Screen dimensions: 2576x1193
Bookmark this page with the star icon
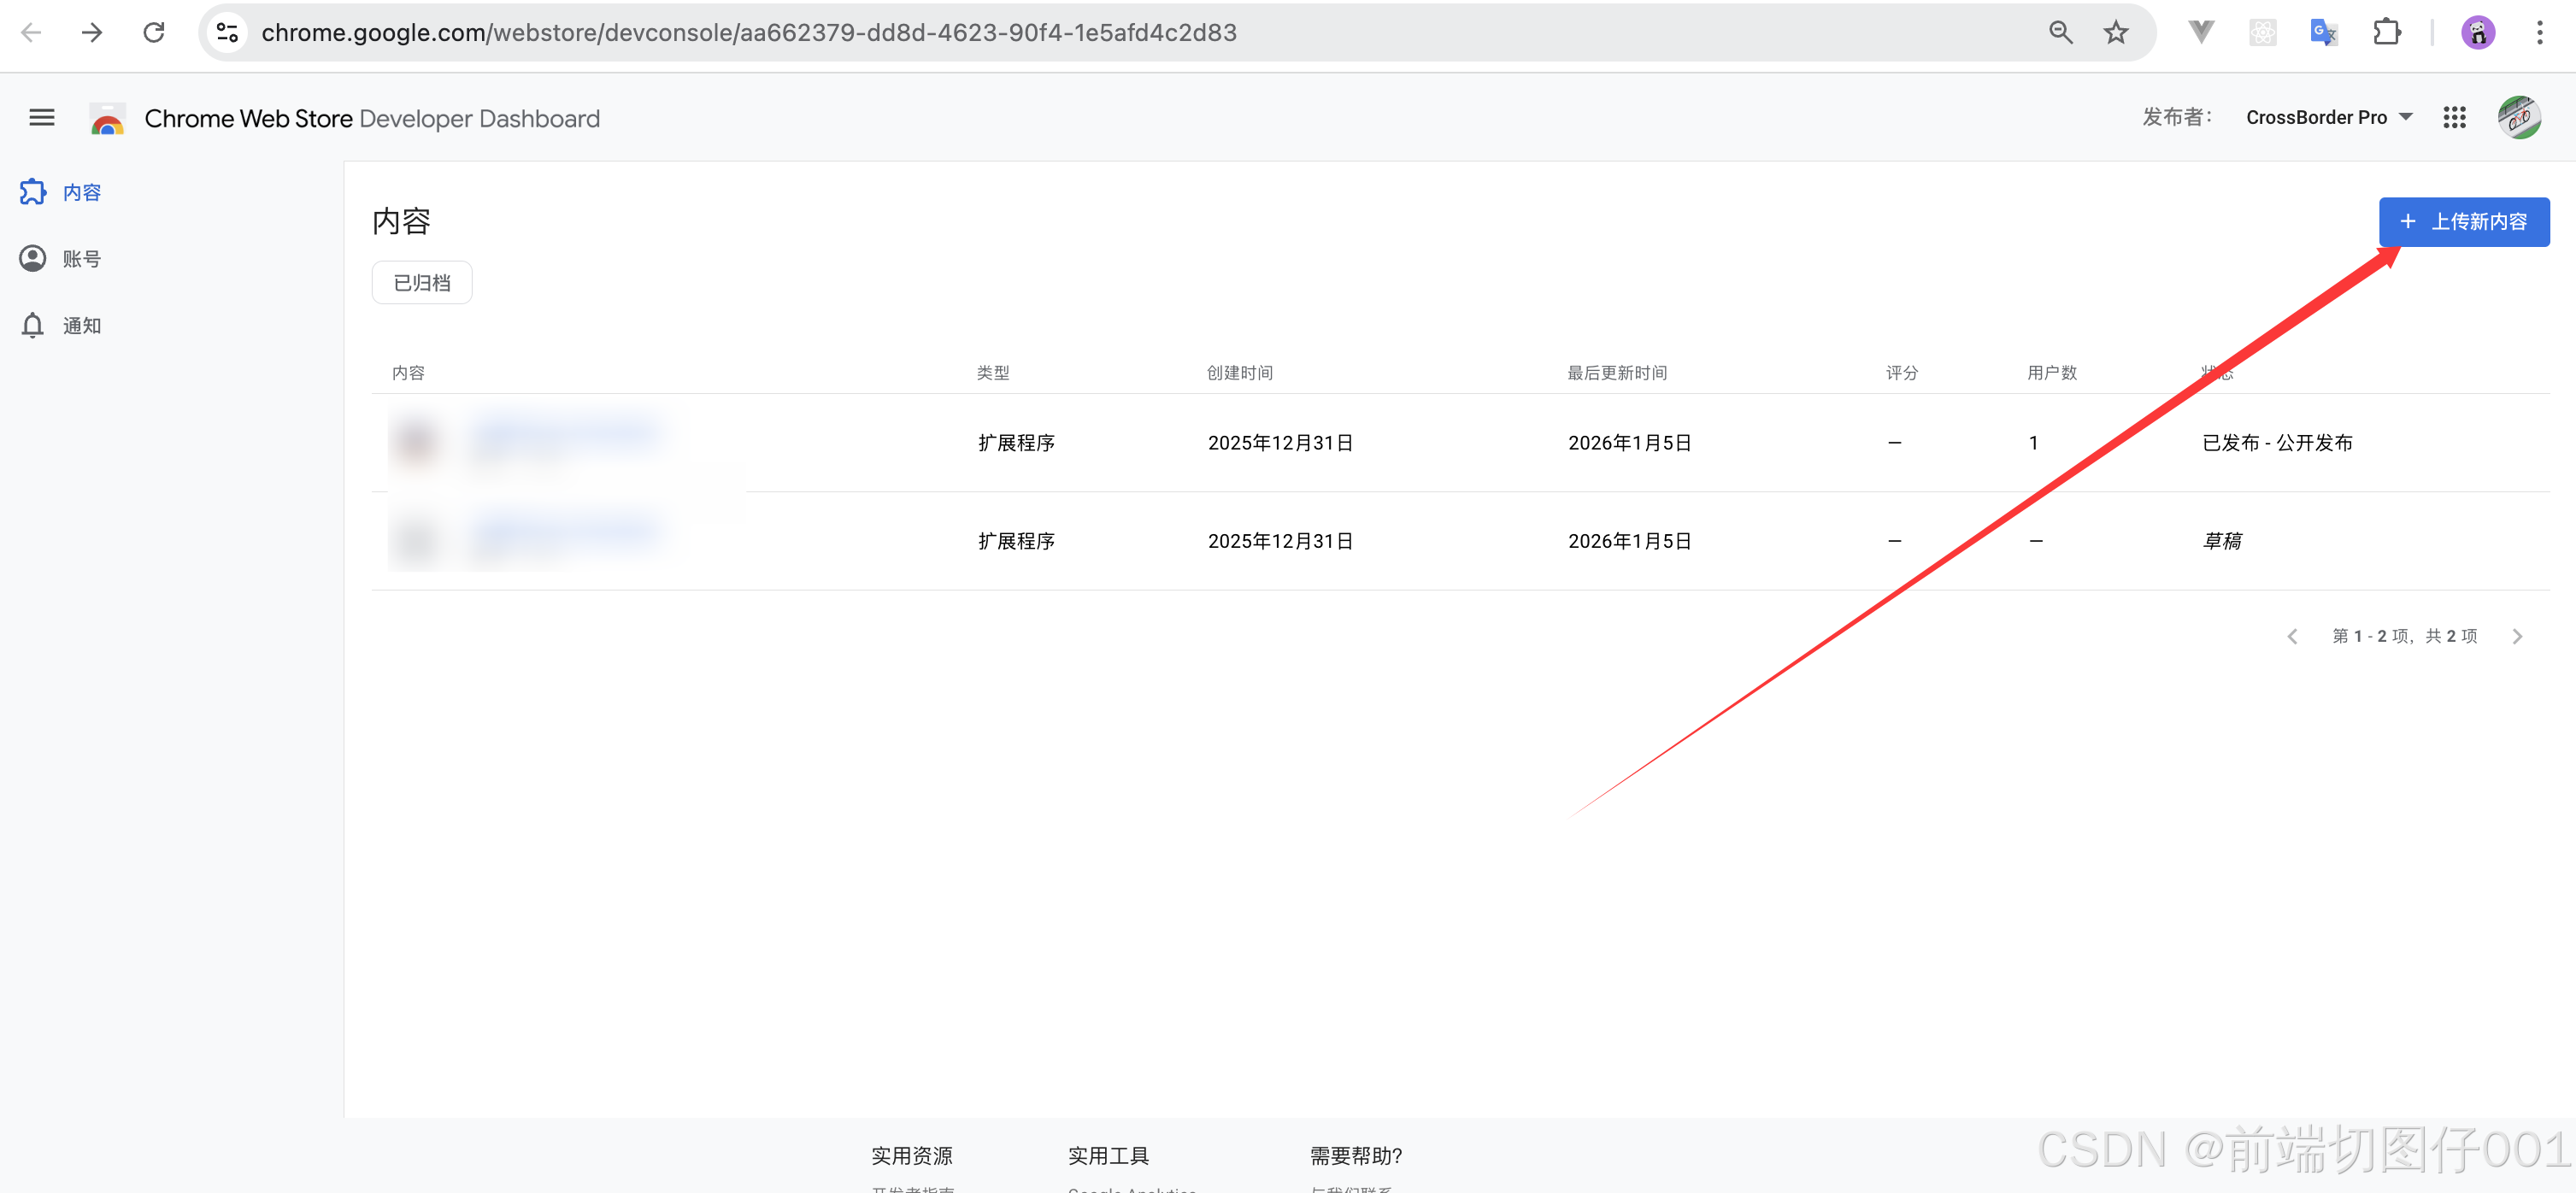(x=2116, y=33)
